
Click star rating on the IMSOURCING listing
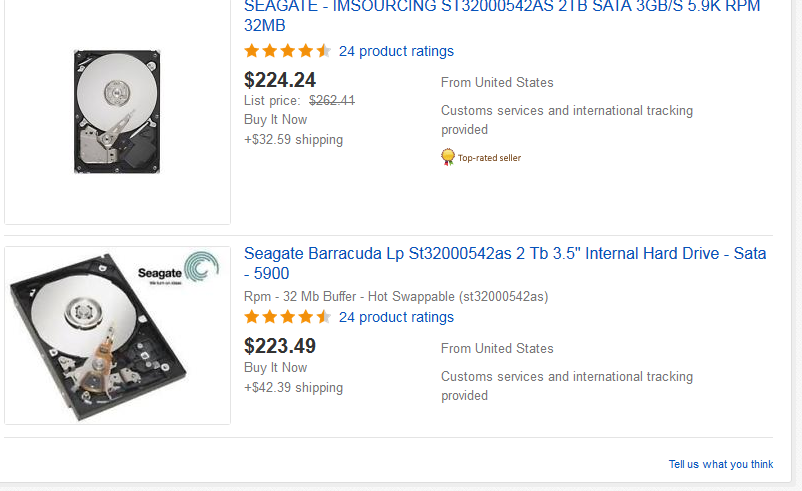[287, 51]
